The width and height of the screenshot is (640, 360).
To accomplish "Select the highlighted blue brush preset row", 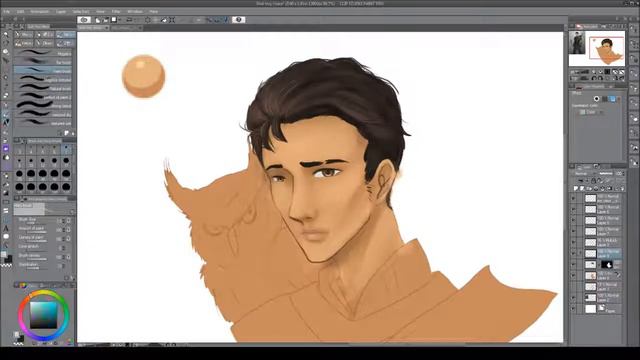I will click(43, 71).
